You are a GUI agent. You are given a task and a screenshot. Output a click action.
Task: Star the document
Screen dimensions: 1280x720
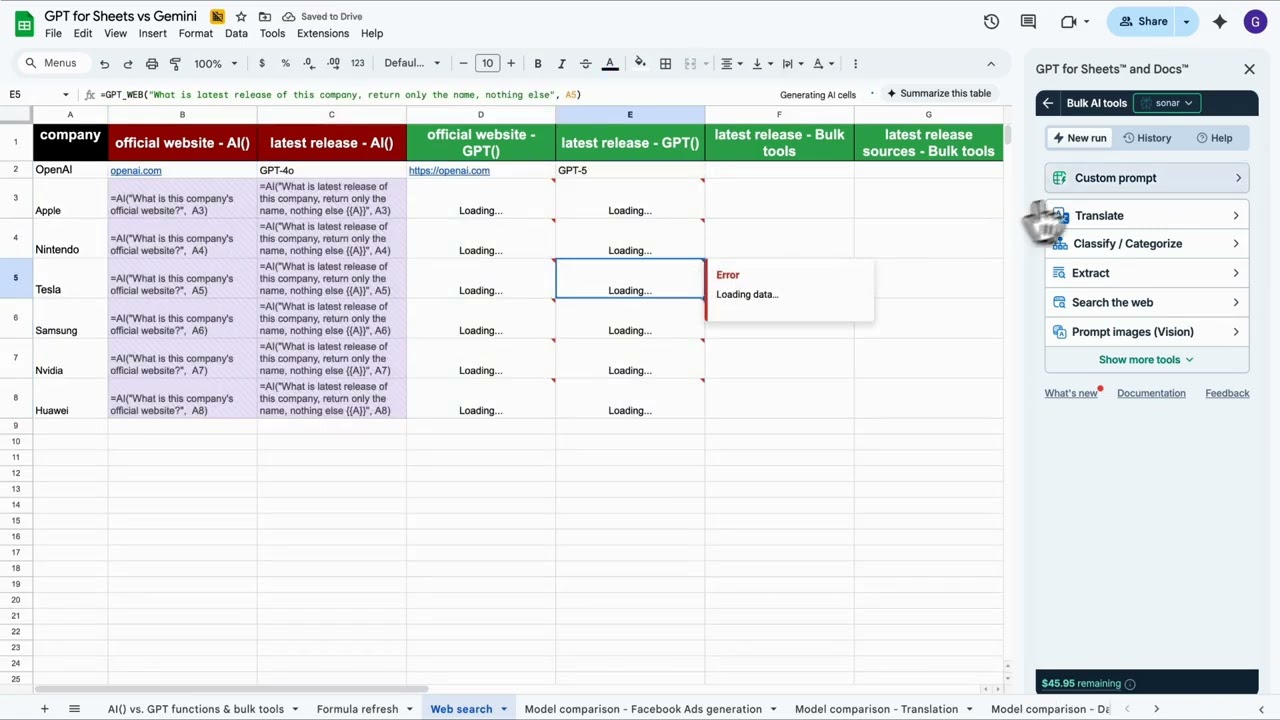(241, 17)
